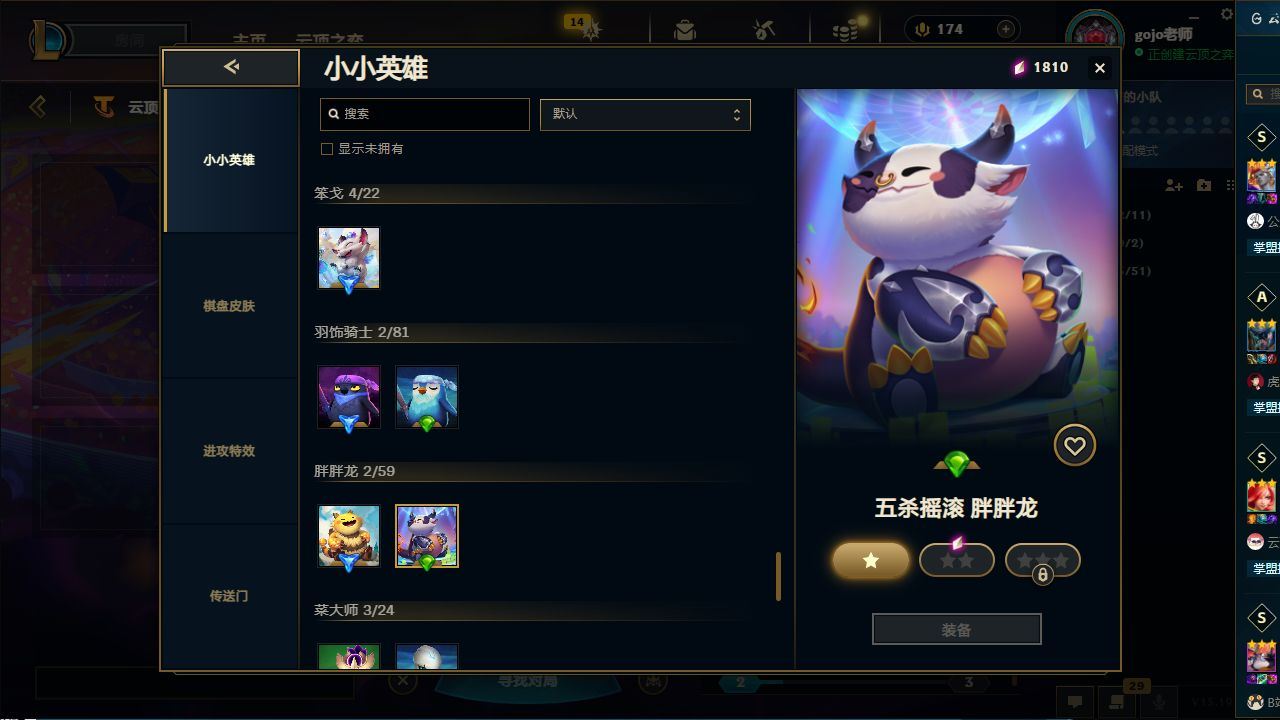Screen dimensions: 1280x720
Task: Click the back arrow button at top-left
Action: coord(231,67)
